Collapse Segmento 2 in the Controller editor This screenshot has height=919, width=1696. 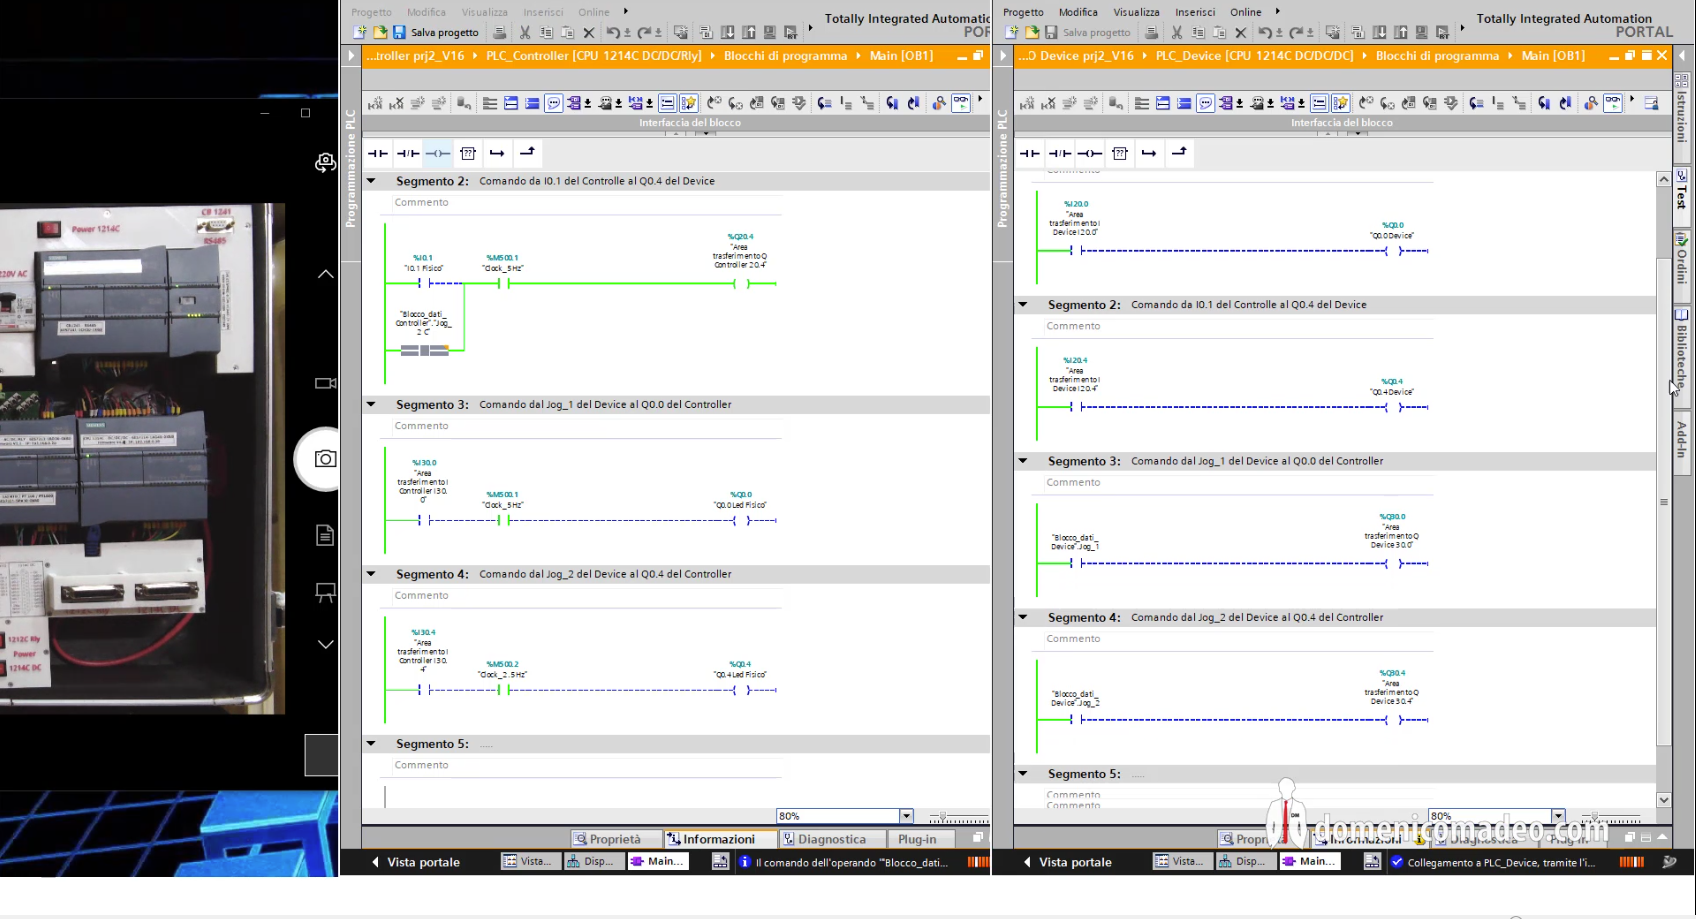pyautogui.click(x=371, y=181)
